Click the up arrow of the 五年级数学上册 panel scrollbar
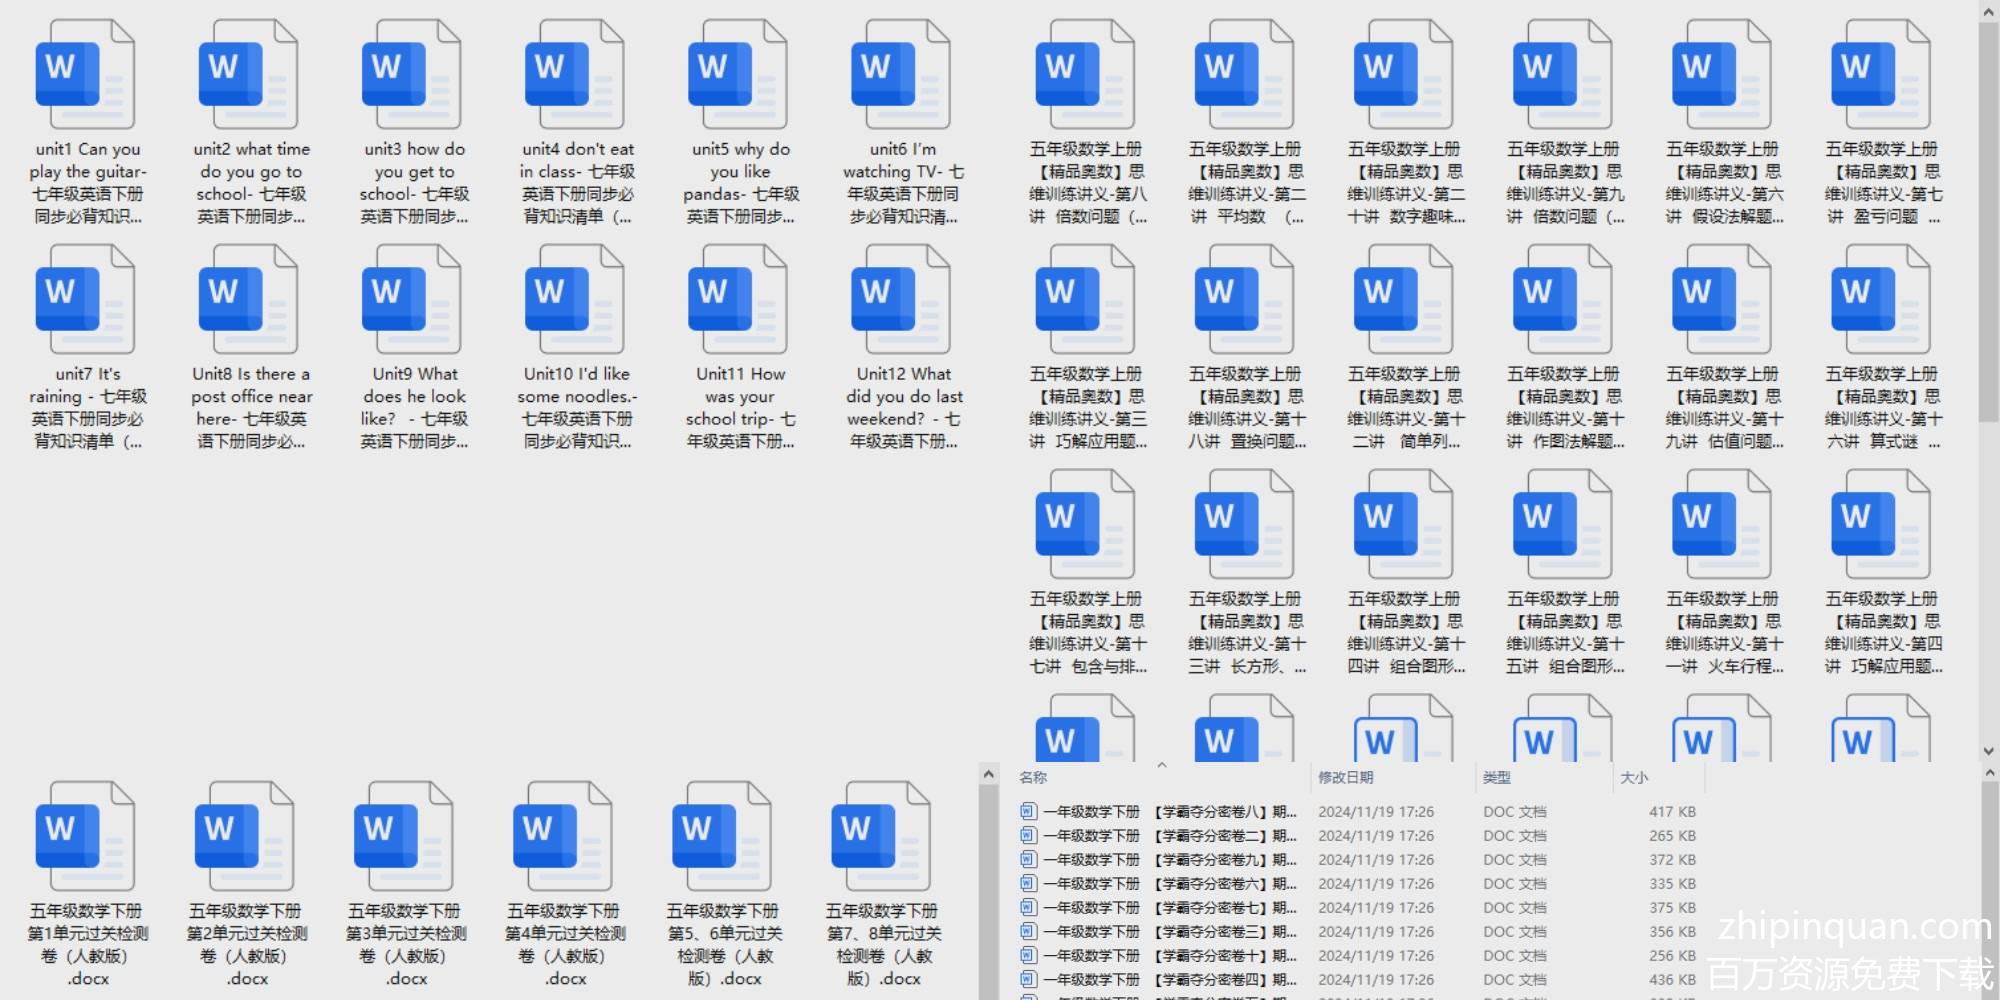The width and height of the screenshot is (2000, 1000). (1988, 12)
